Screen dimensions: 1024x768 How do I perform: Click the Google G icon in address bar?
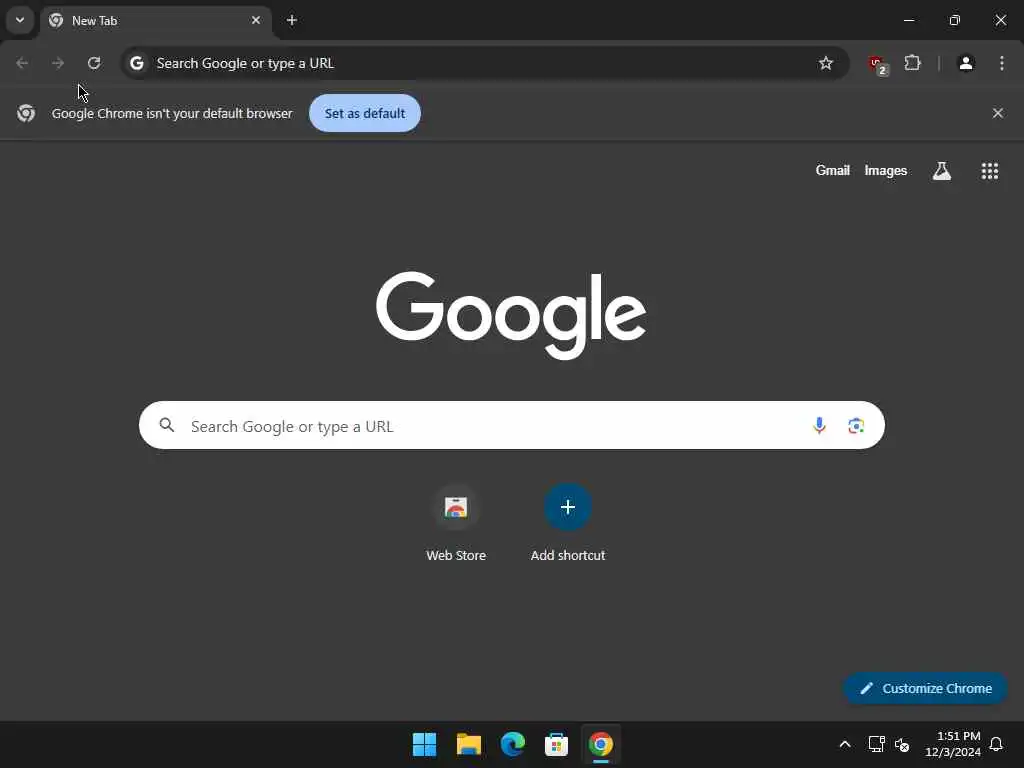(x=136, y=63)
